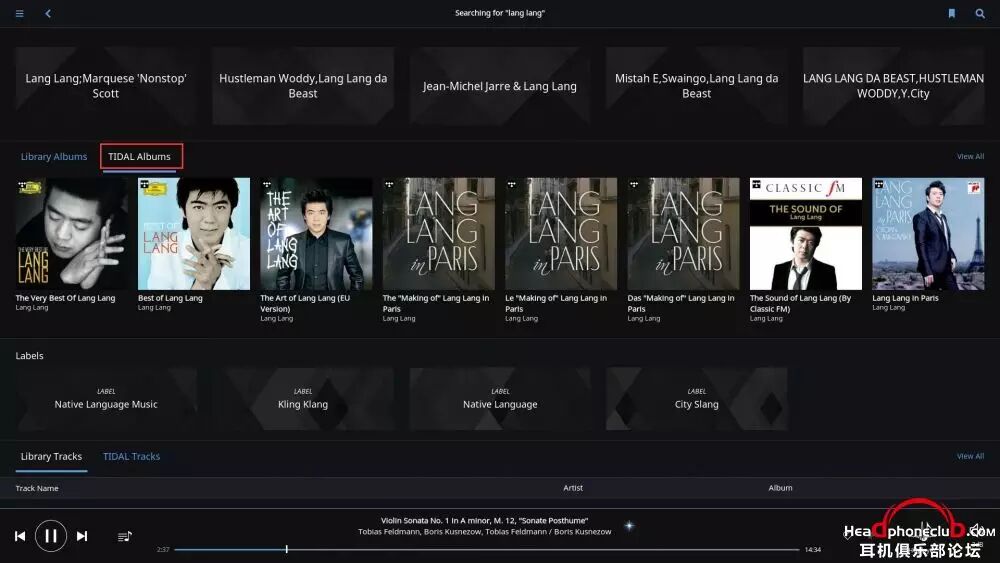This screenshot has width=1000, height=563.
Task: Click The Very Best Of Lang Lang title
Action: (66, 298)
